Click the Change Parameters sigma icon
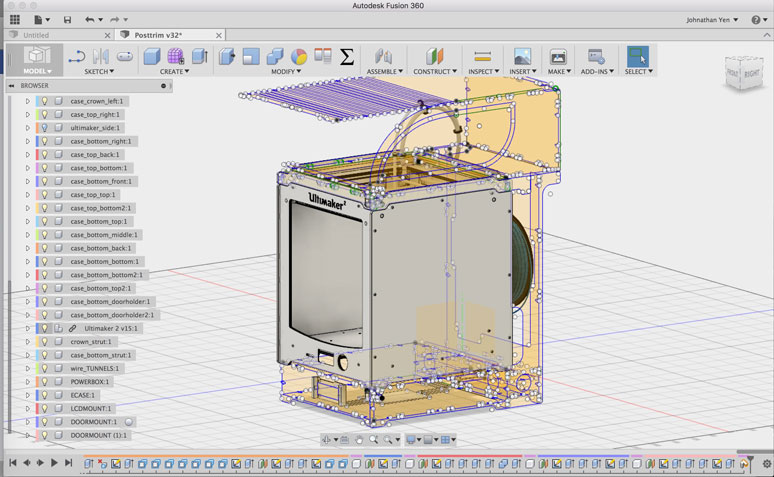 347,56
